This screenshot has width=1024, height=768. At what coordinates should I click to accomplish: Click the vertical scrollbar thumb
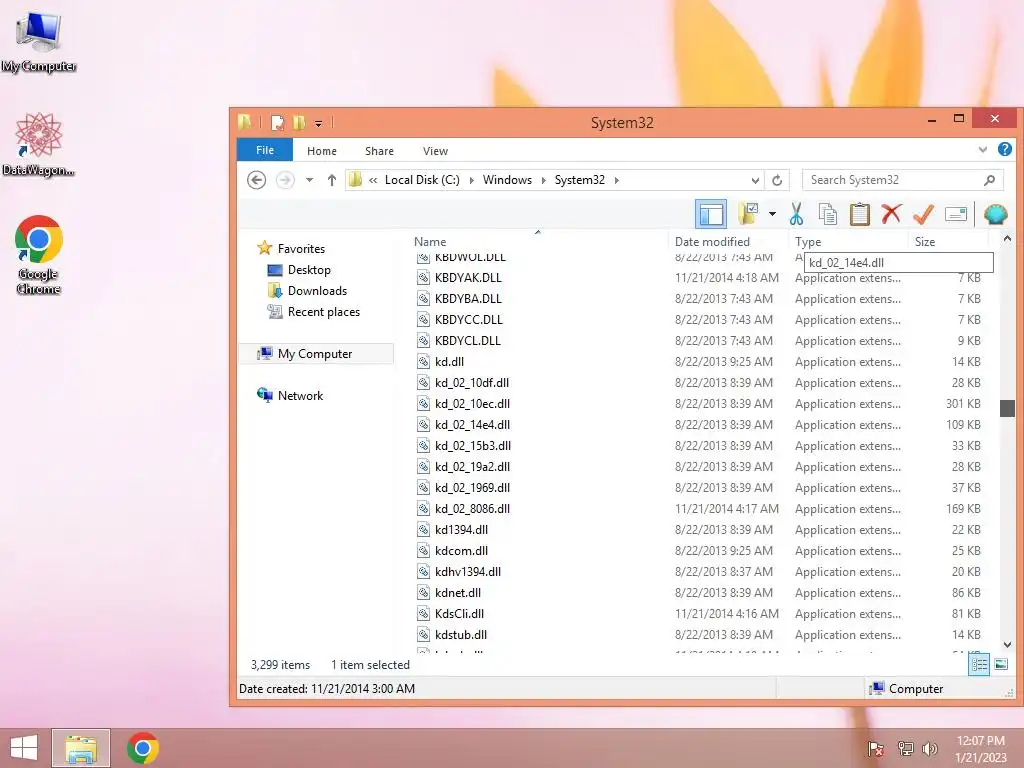(1007, 408)
